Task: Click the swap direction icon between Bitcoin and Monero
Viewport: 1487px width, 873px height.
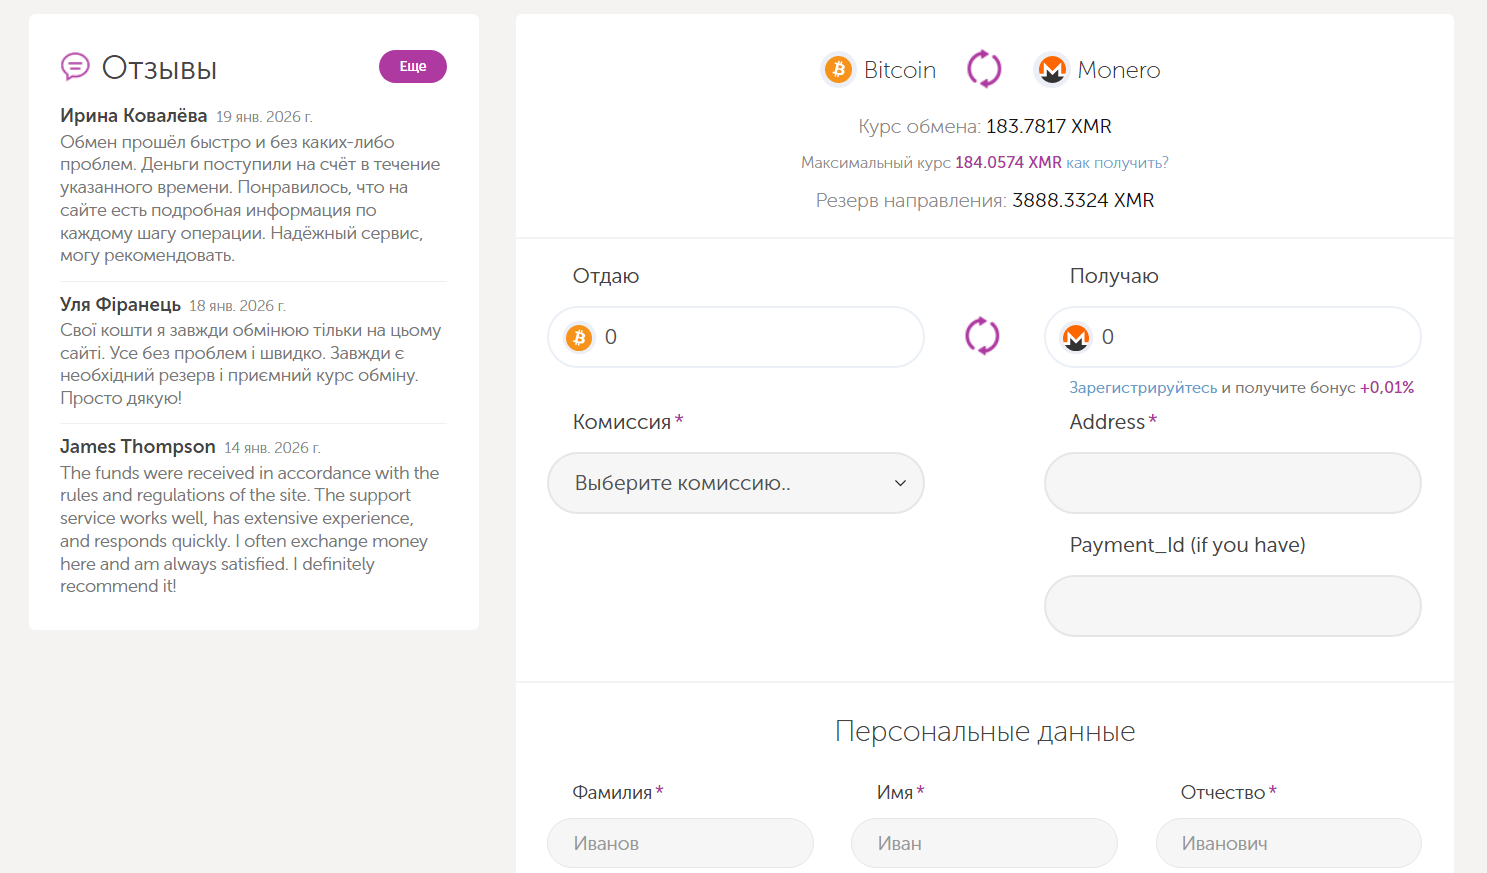Action: (x=984, y=69)
